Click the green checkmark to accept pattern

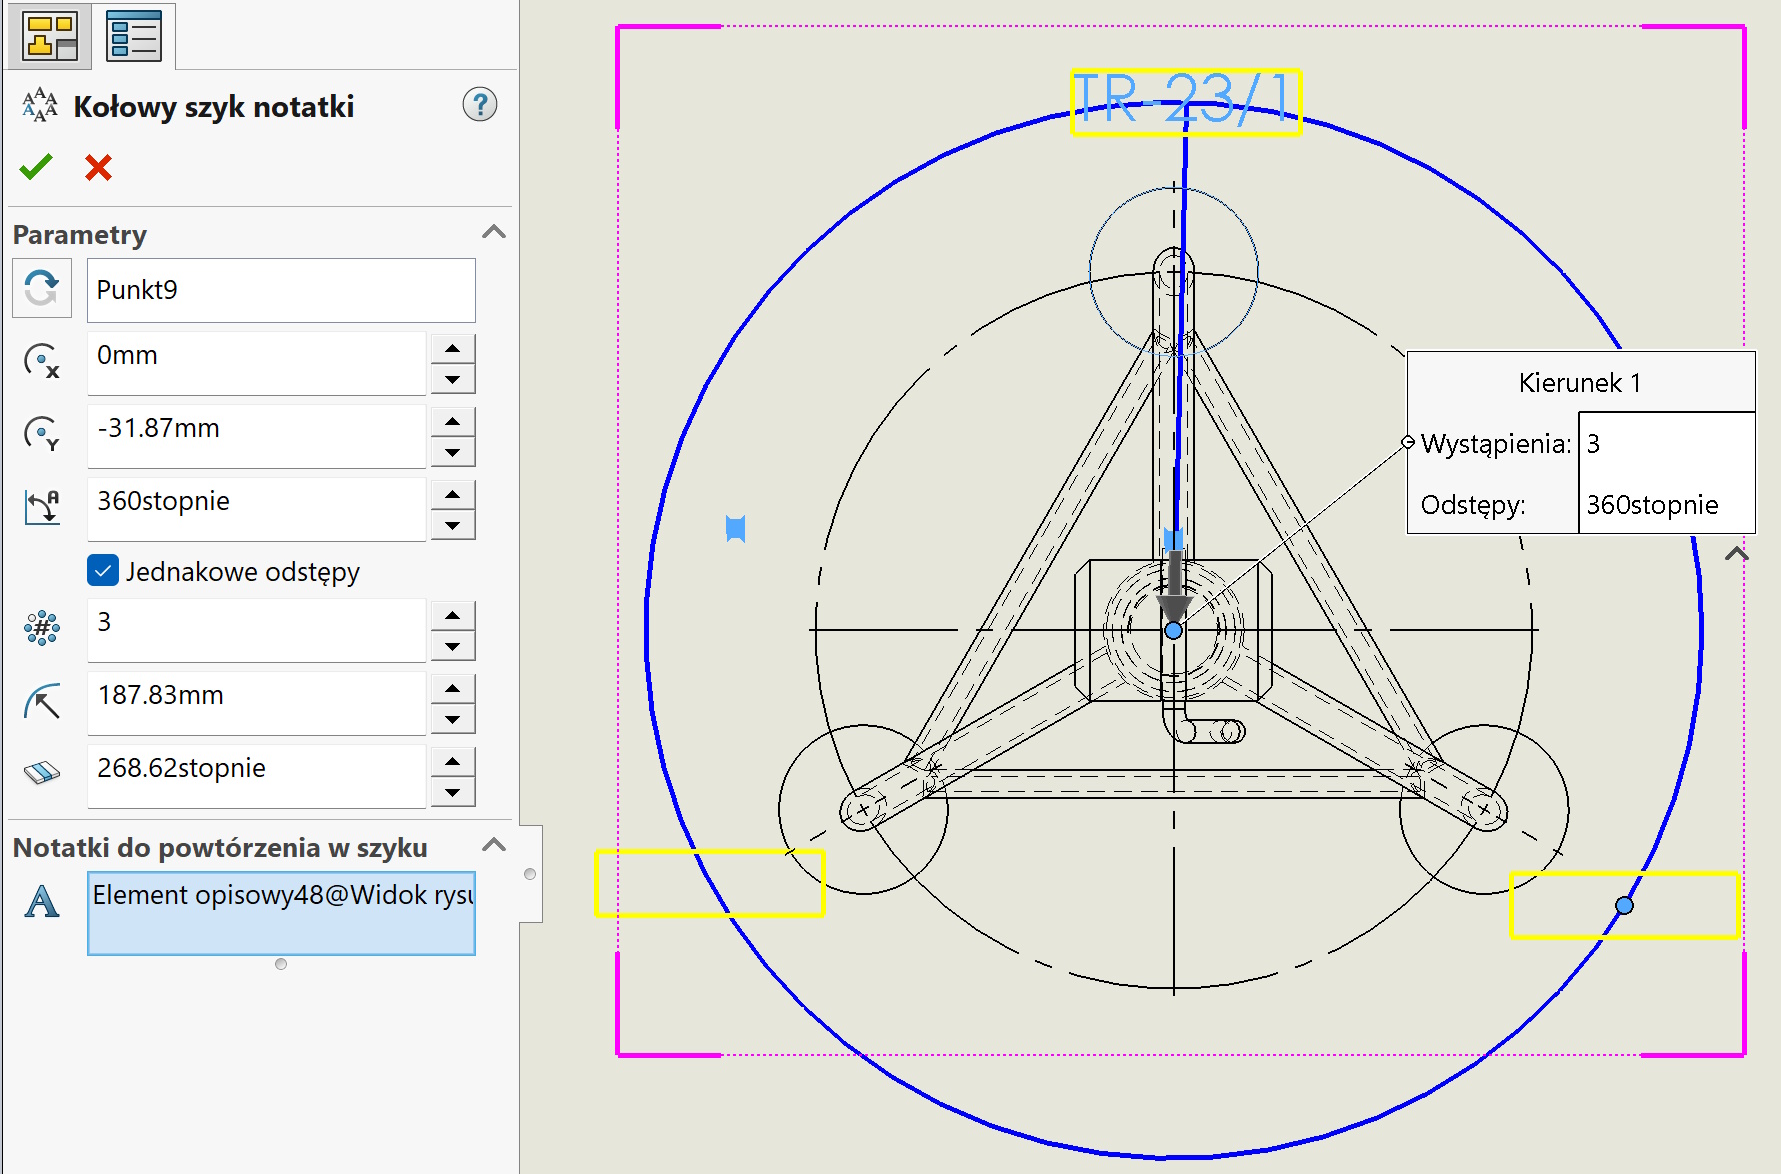click(x=36, y=167)
